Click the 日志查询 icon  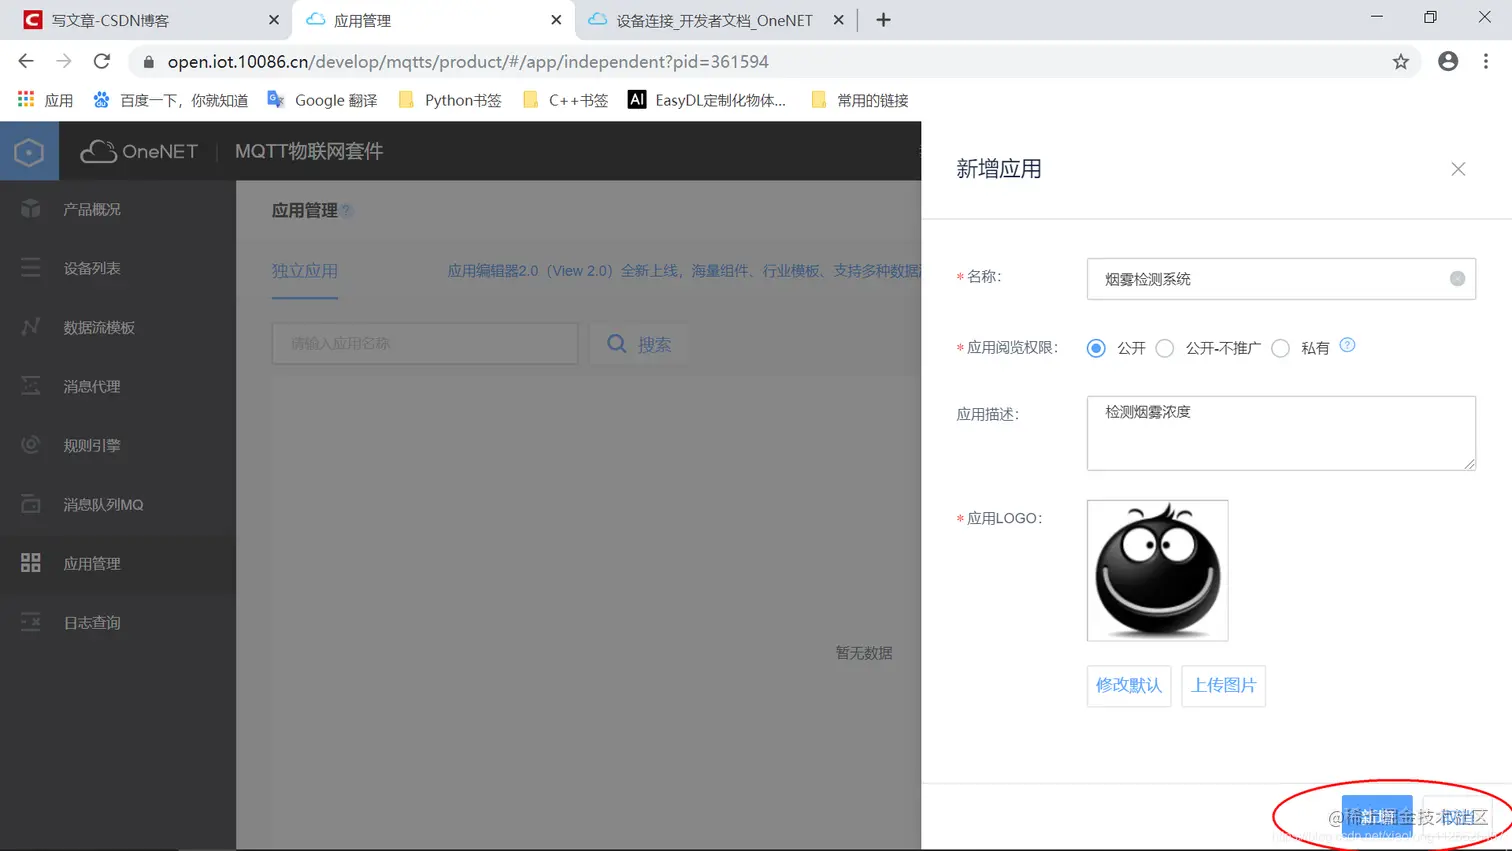click(31, 621)
